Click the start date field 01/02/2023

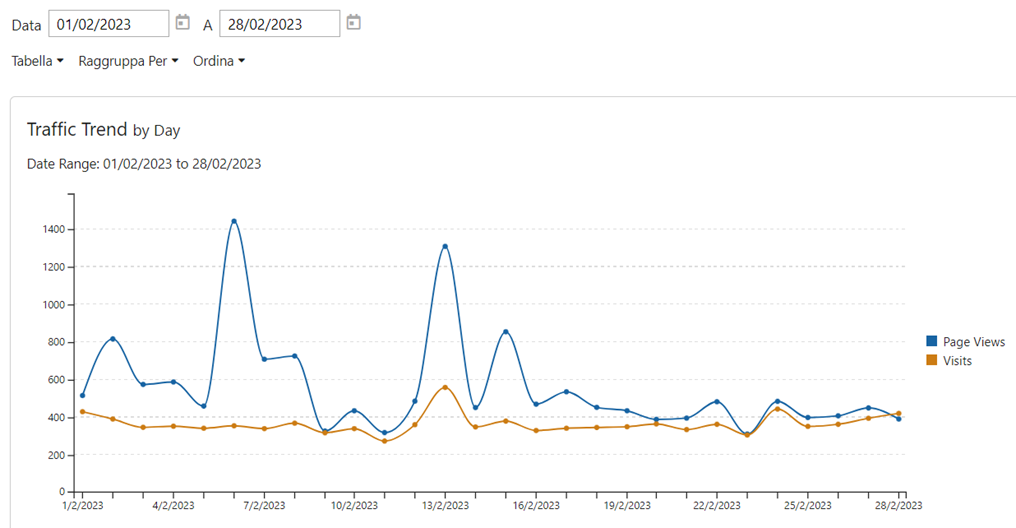click(x=108, y=23)
